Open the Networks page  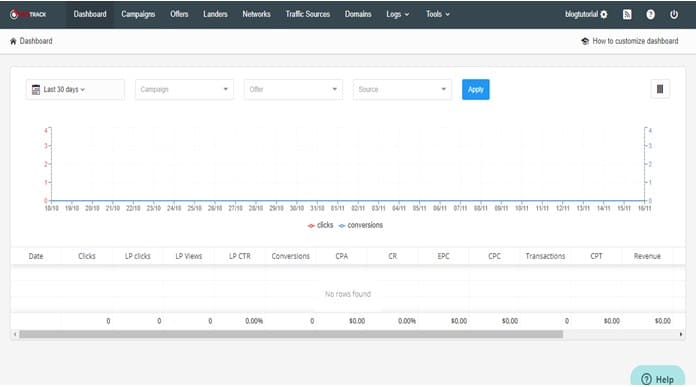pos(256,14)
